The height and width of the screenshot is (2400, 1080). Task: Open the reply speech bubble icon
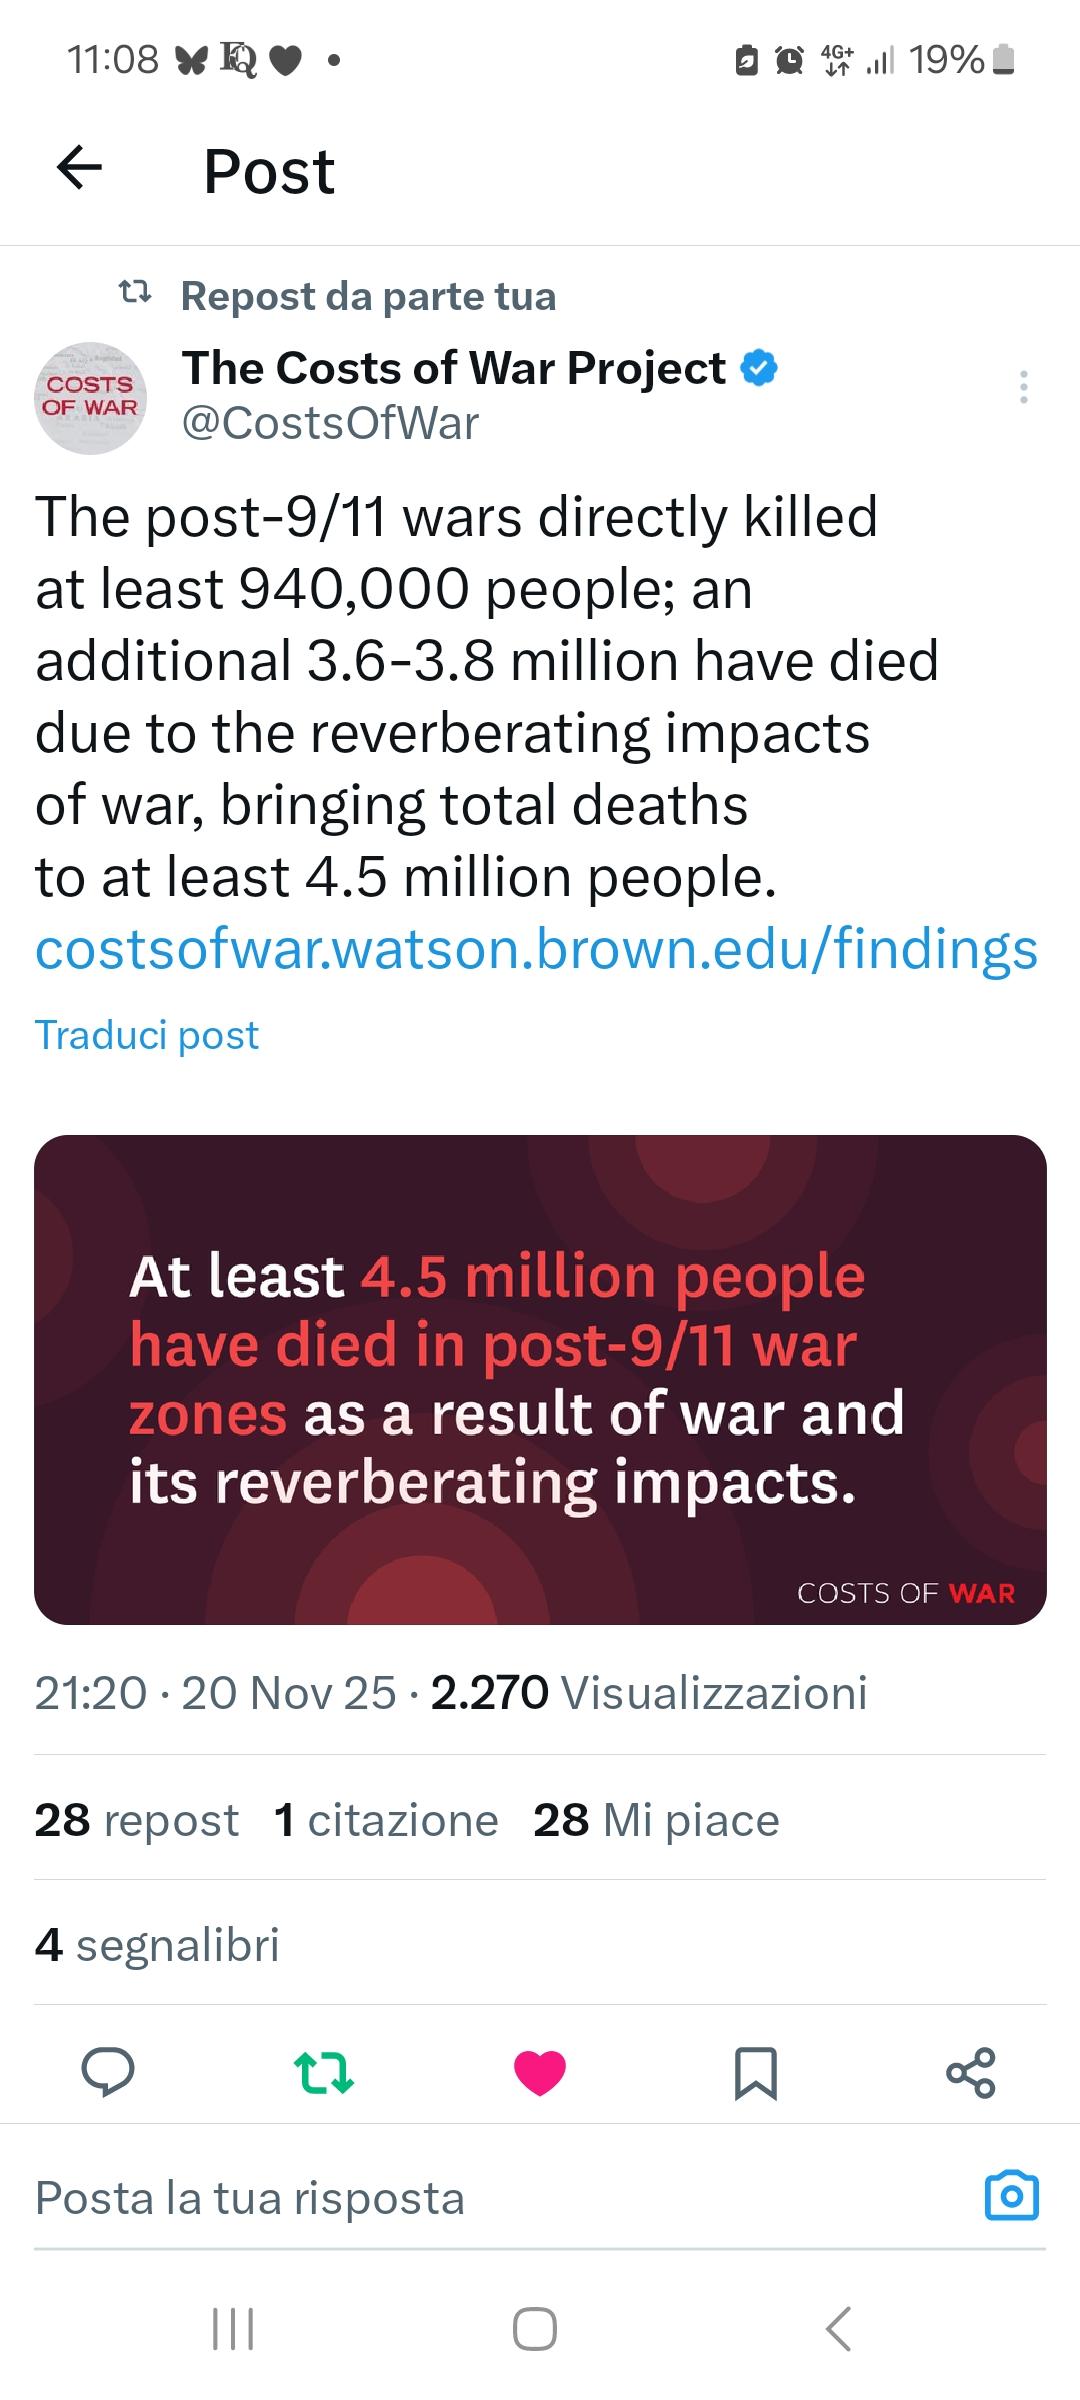pyautogui.click(x=108, y=2072)
